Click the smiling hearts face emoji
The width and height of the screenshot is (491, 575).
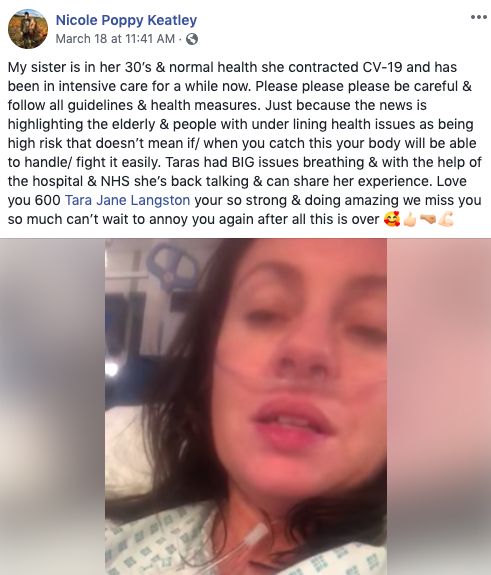392,219
